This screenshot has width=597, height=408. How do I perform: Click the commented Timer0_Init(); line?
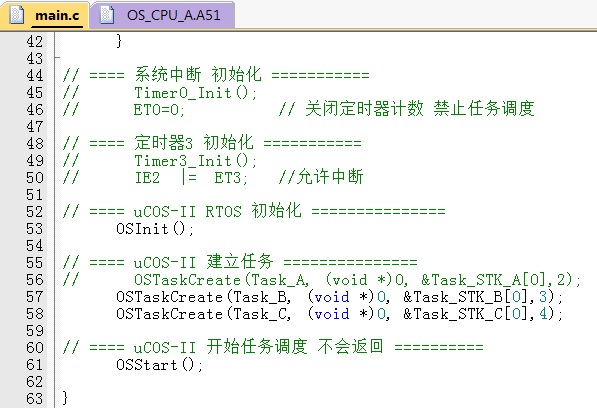(x=160, y=93)
